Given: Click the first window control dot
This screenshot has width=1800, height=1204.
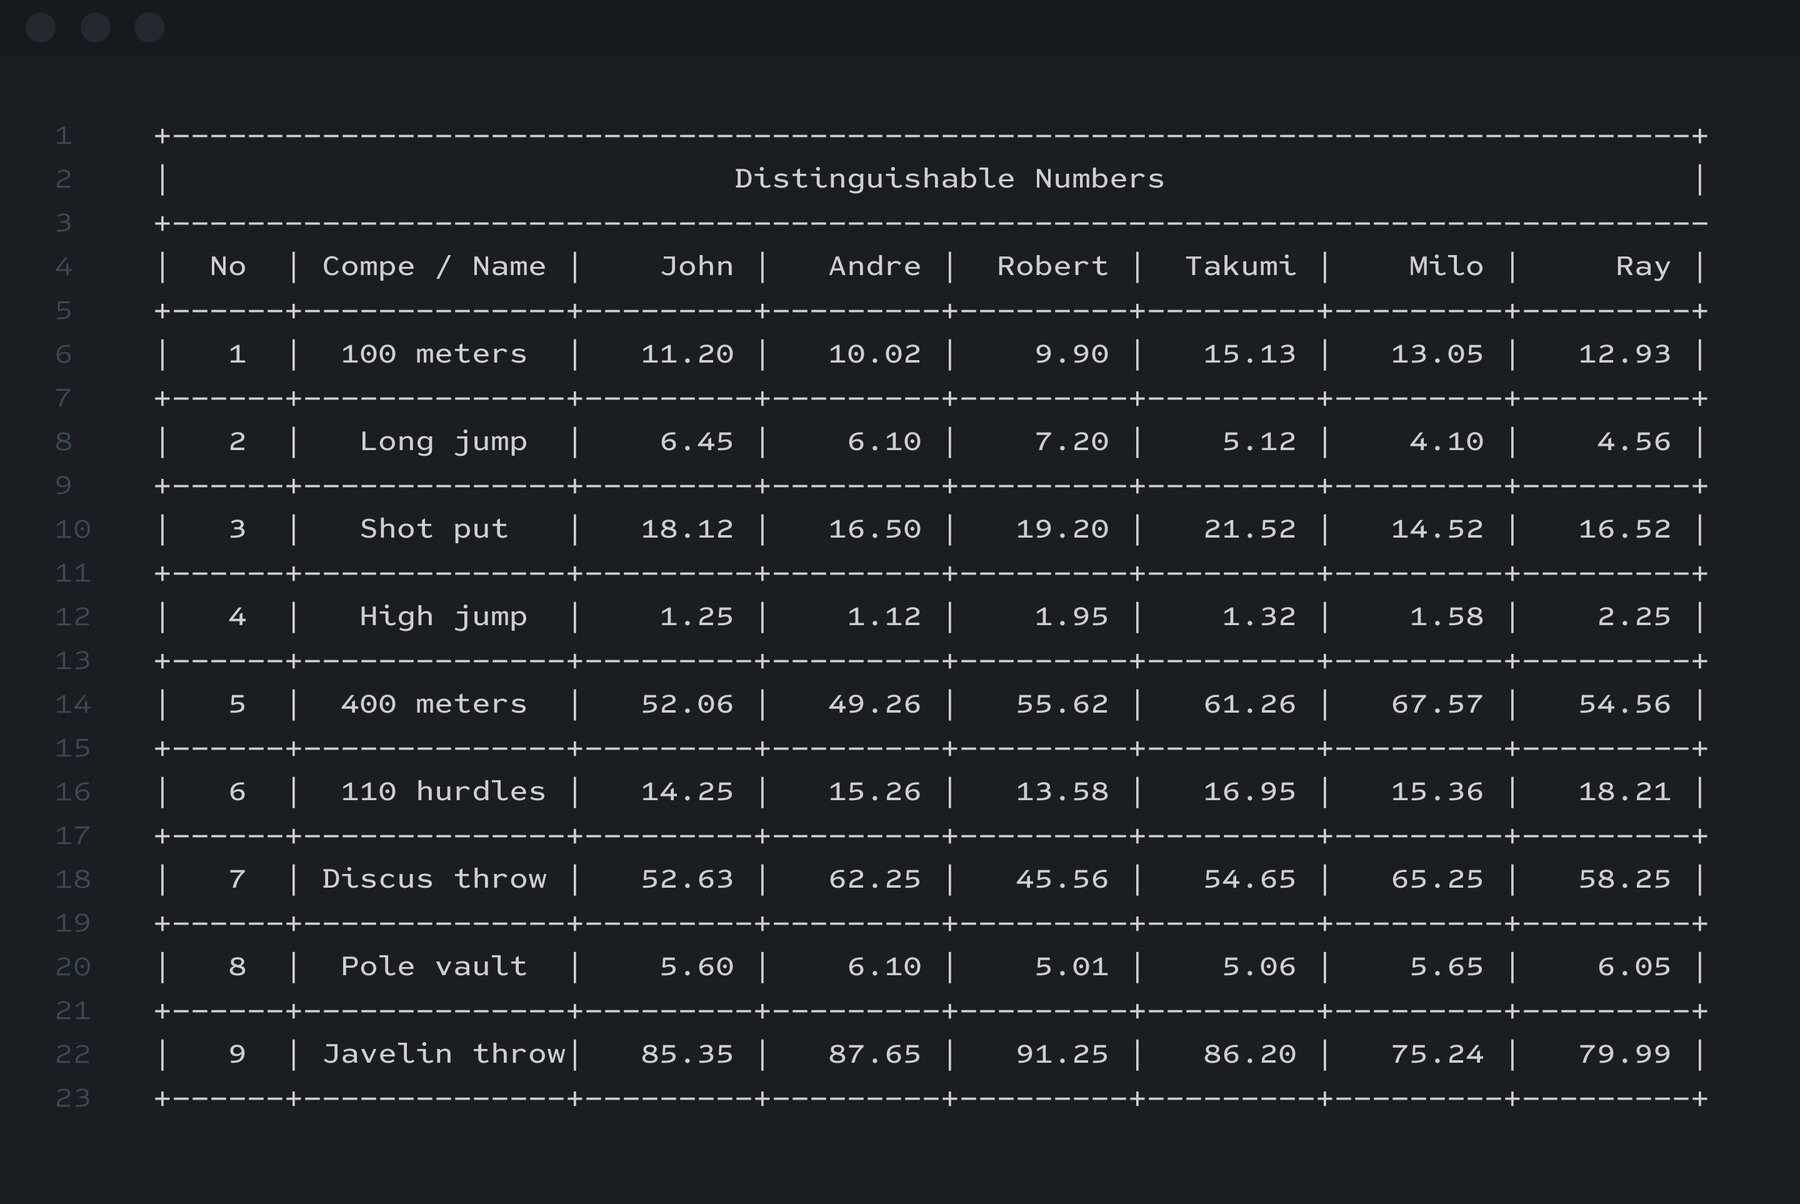Looking at the screenshot, I should pos(41,28).
